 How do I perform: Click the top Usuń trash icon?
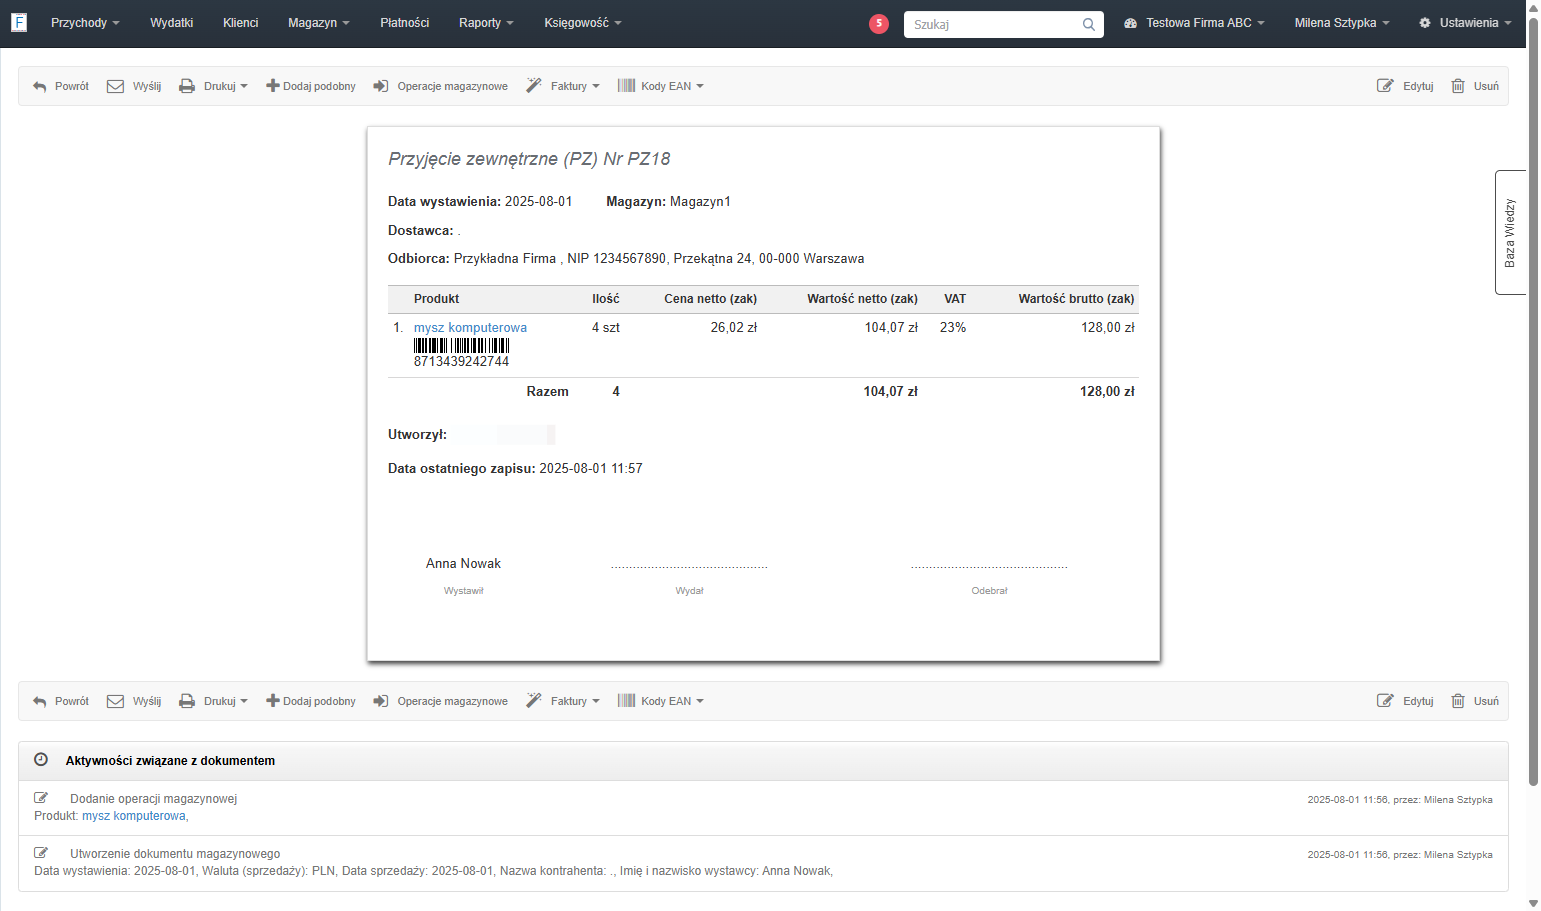1458,86
